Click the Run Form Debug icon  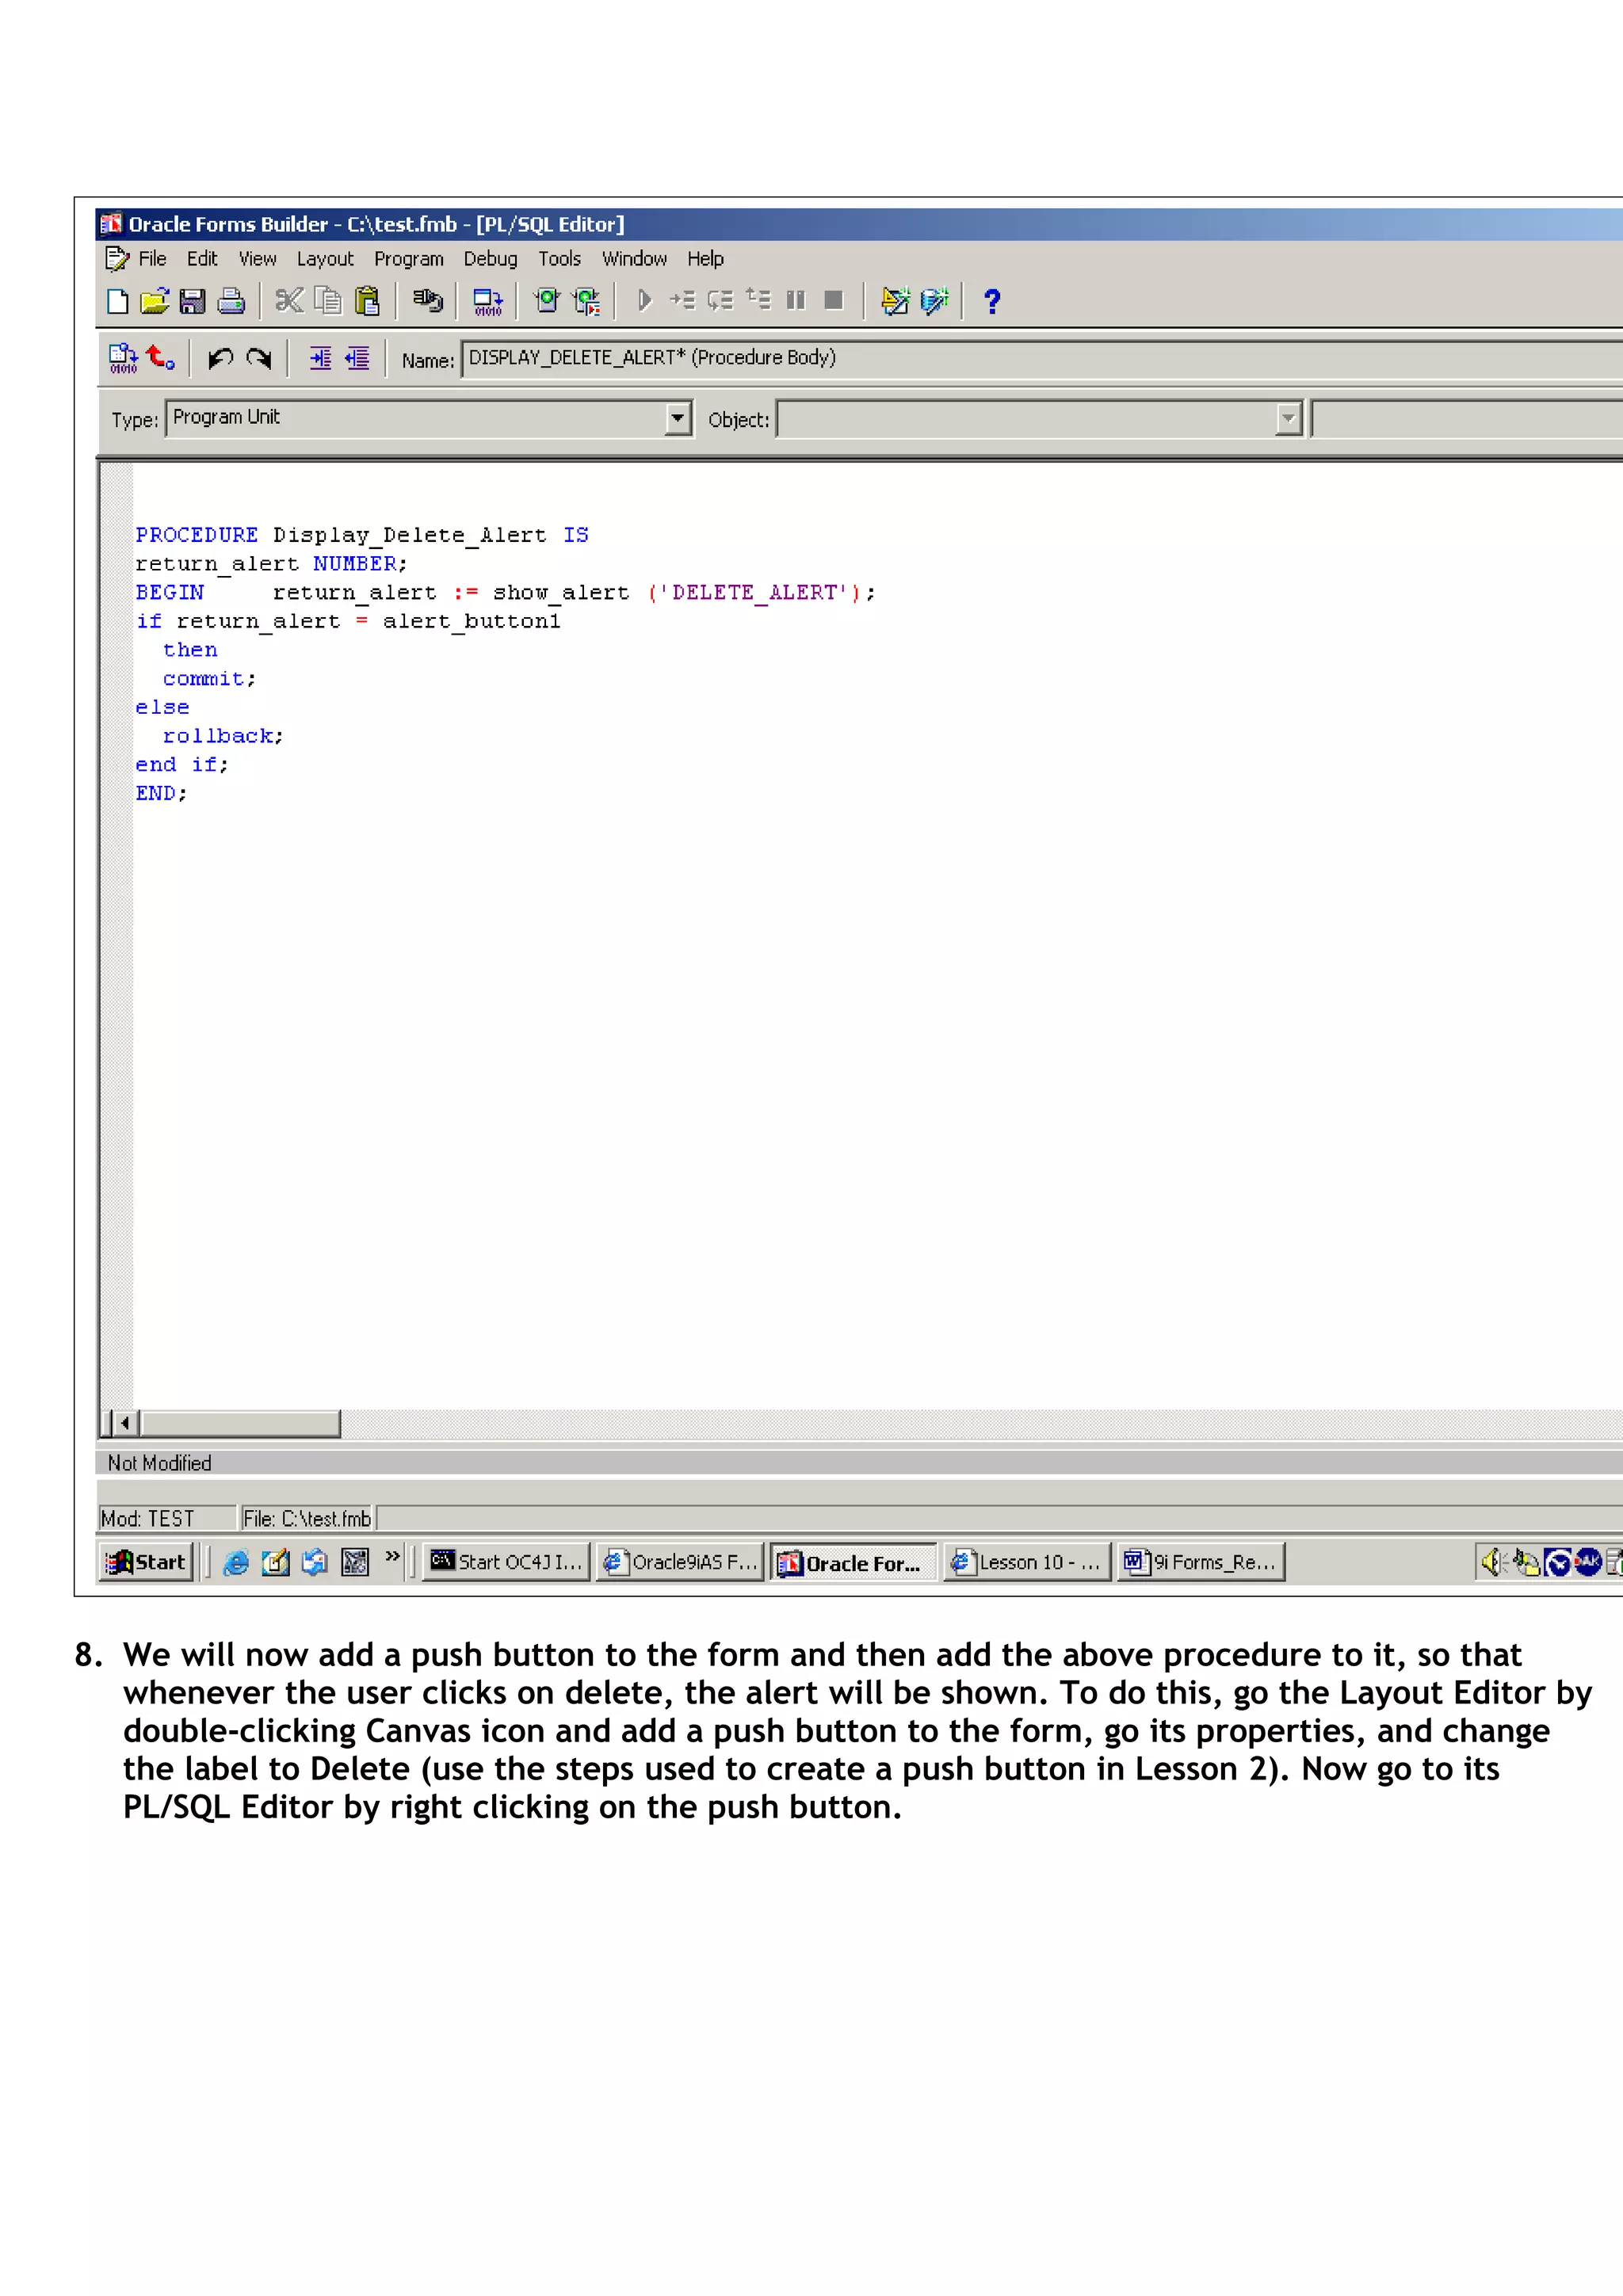[x=586, y=301]
